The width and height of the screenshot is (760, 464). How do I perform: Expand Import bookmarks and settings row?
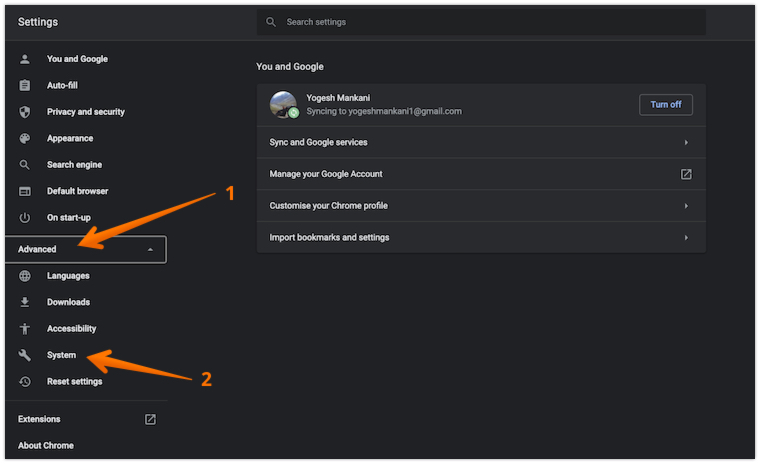point(686,238)
